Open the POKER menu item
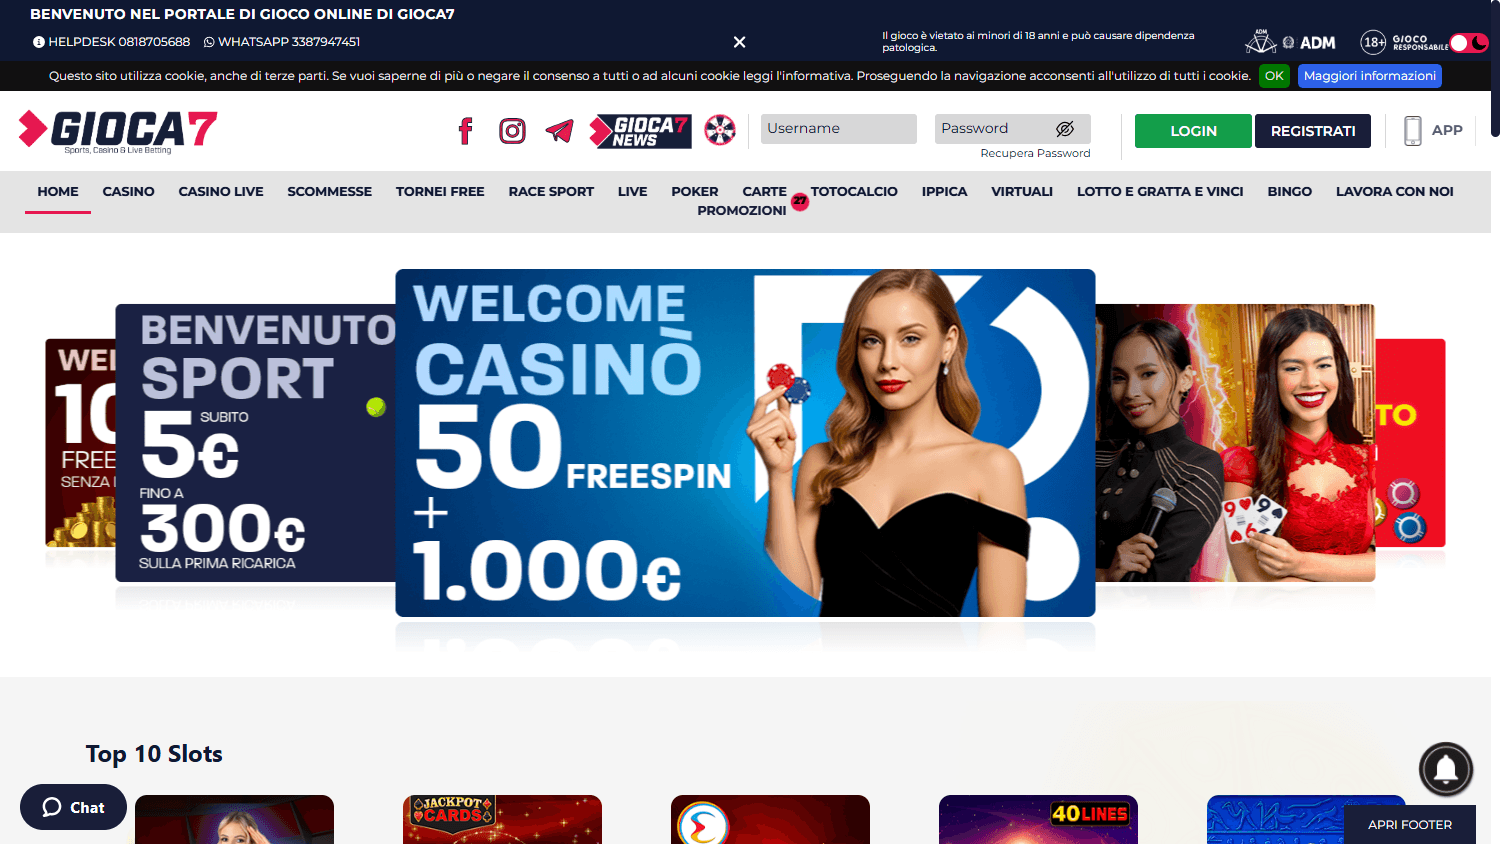Image resolution: width=1500 pixels, height=844 pixels. click(x=695, y=191)
